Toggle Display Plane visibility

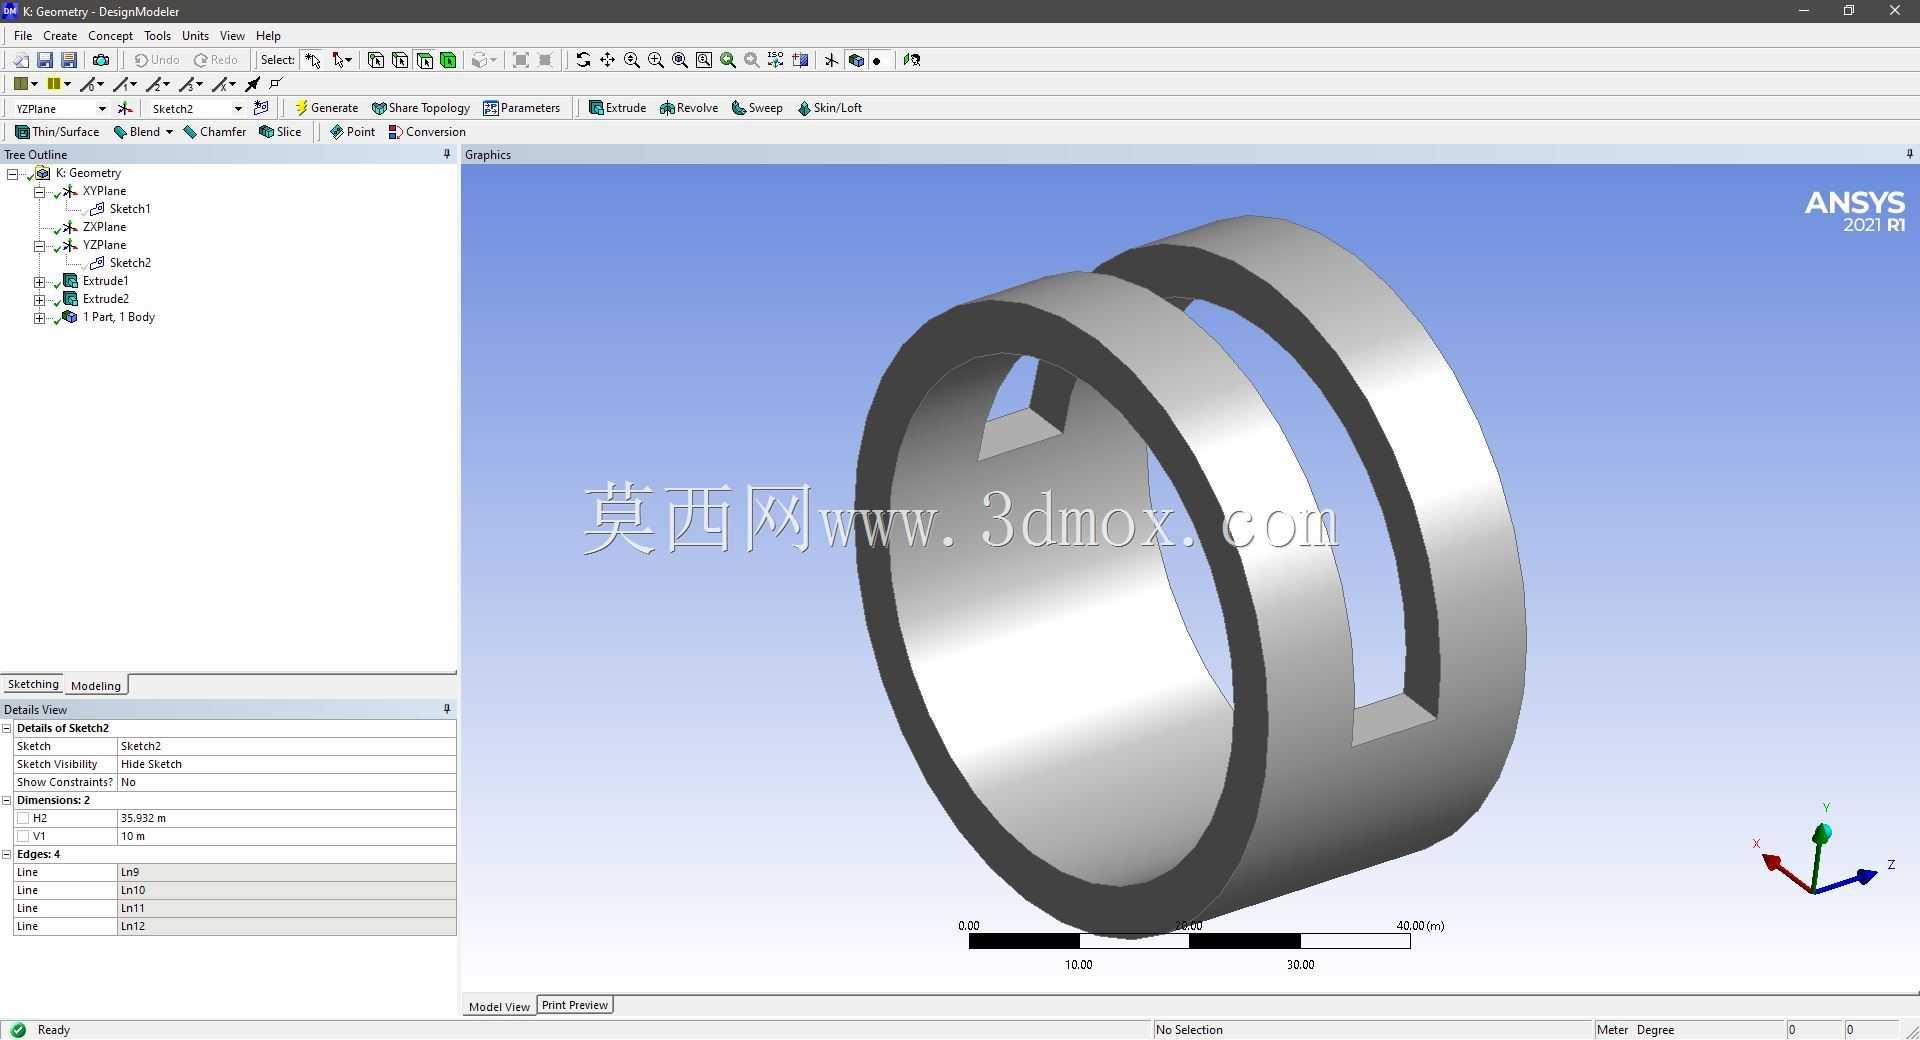(831, 60)
